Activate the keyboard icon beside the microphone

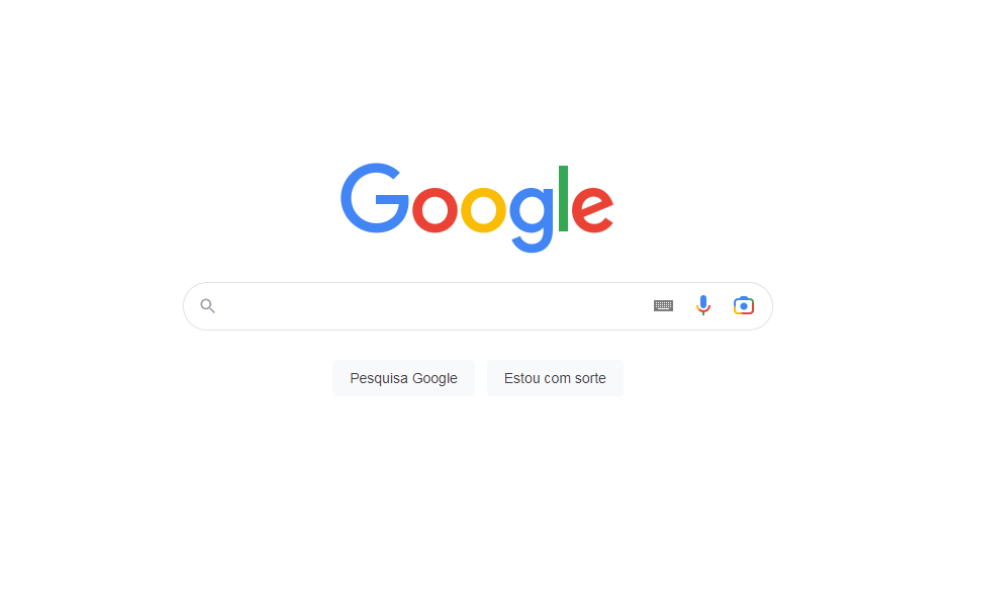pyautogui.click(x=663, y=306)
